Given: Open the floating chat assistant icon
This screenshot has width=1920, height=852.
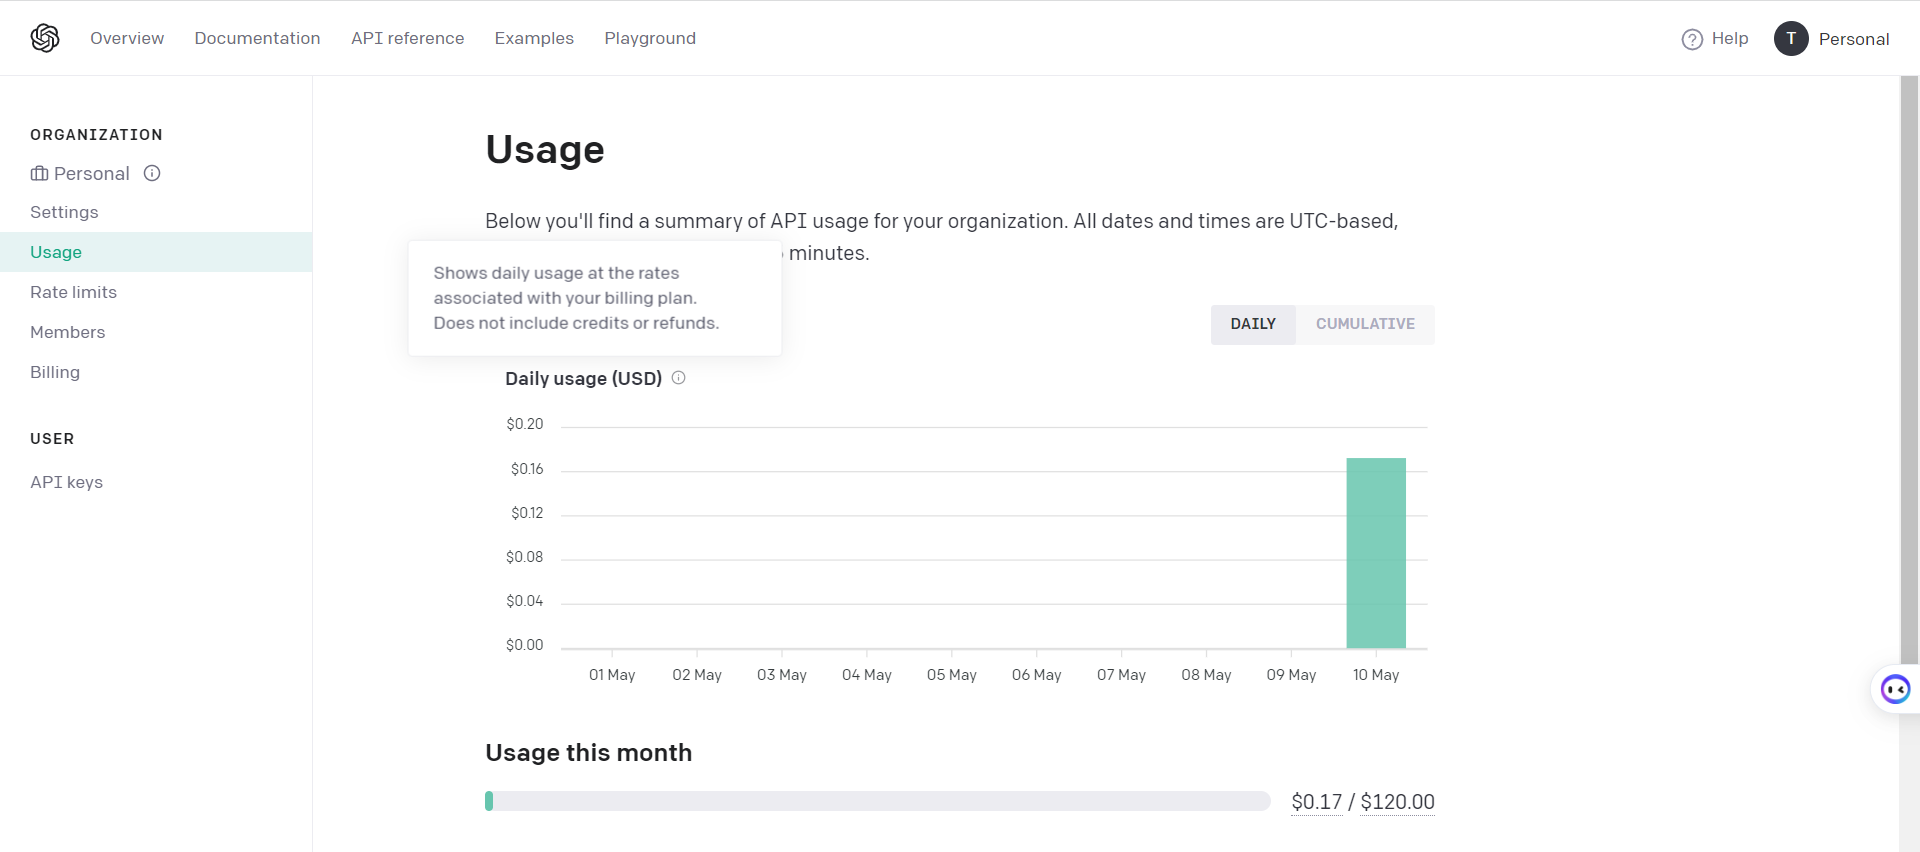Looking at the screenshot, I should pos(1895,689).
